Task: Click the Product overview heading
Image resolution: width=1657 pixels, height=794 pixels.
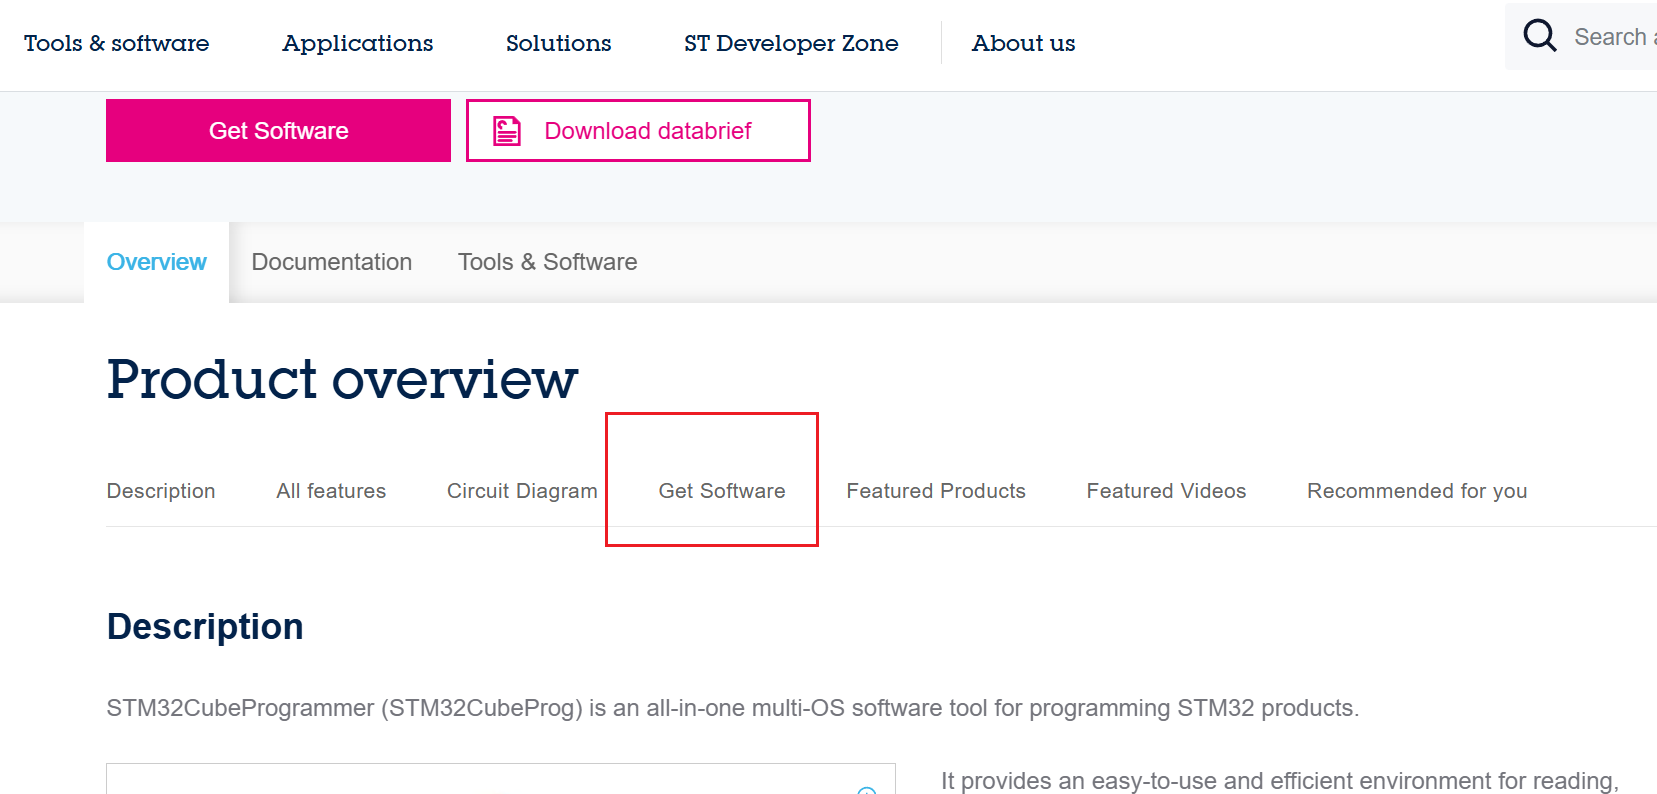Action: (x=342, y=379)
